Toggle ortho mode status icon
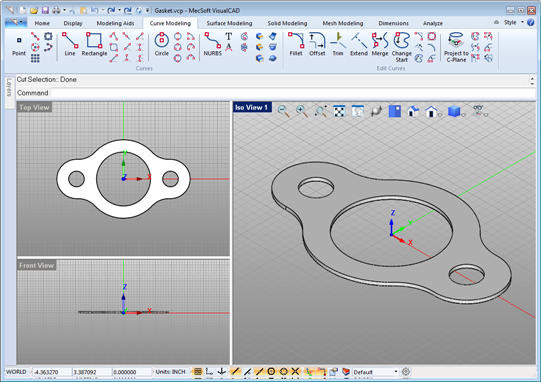The height and width of the screenshot is (382, 541). 209,372
